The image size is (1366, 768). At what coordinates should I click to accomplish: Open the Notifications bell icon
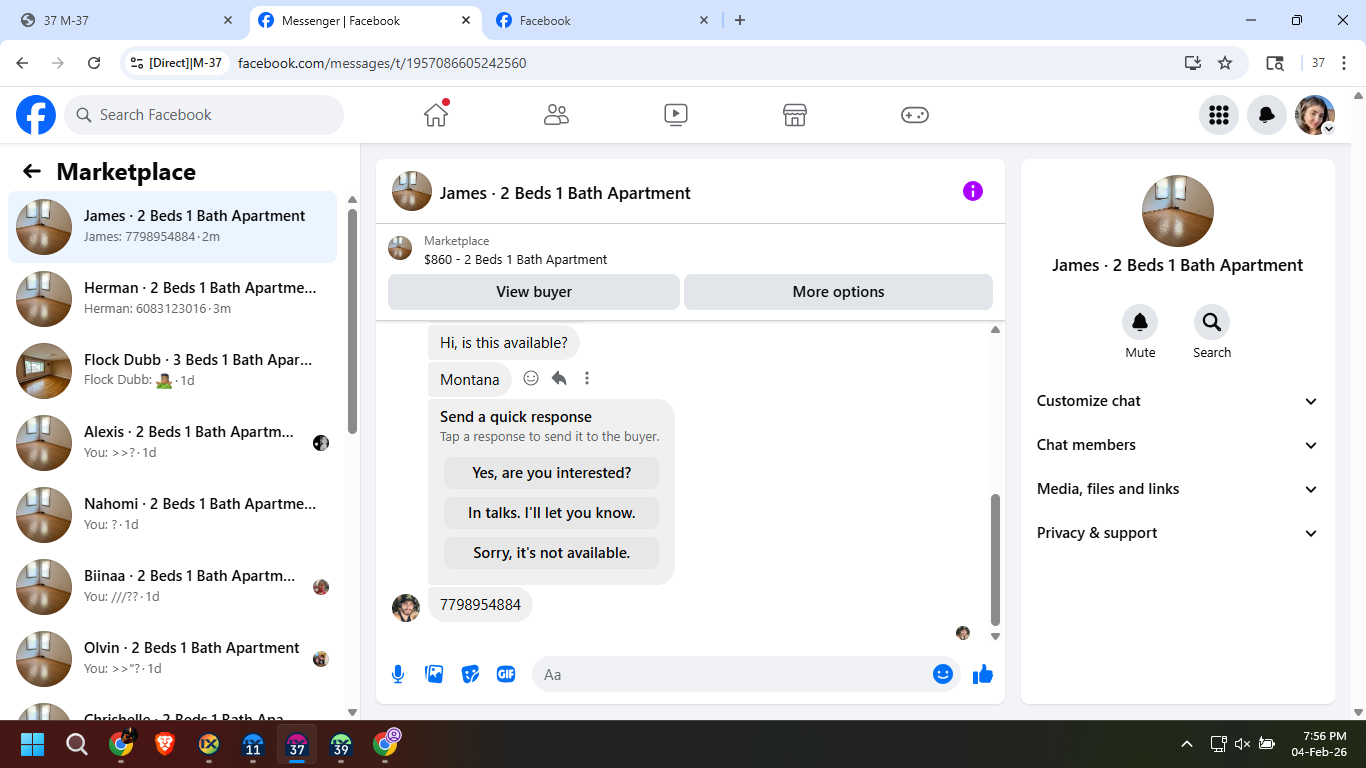pos(1266,115)
